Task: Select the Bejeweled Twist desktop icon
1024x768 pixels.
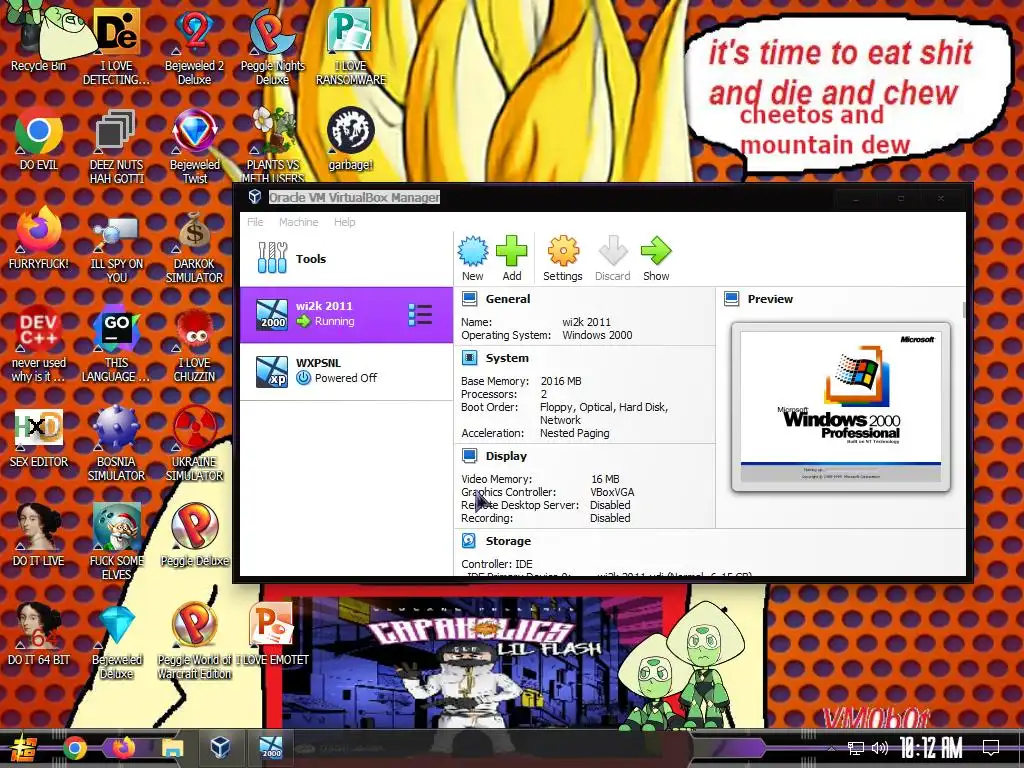Action: pos(195,145)
